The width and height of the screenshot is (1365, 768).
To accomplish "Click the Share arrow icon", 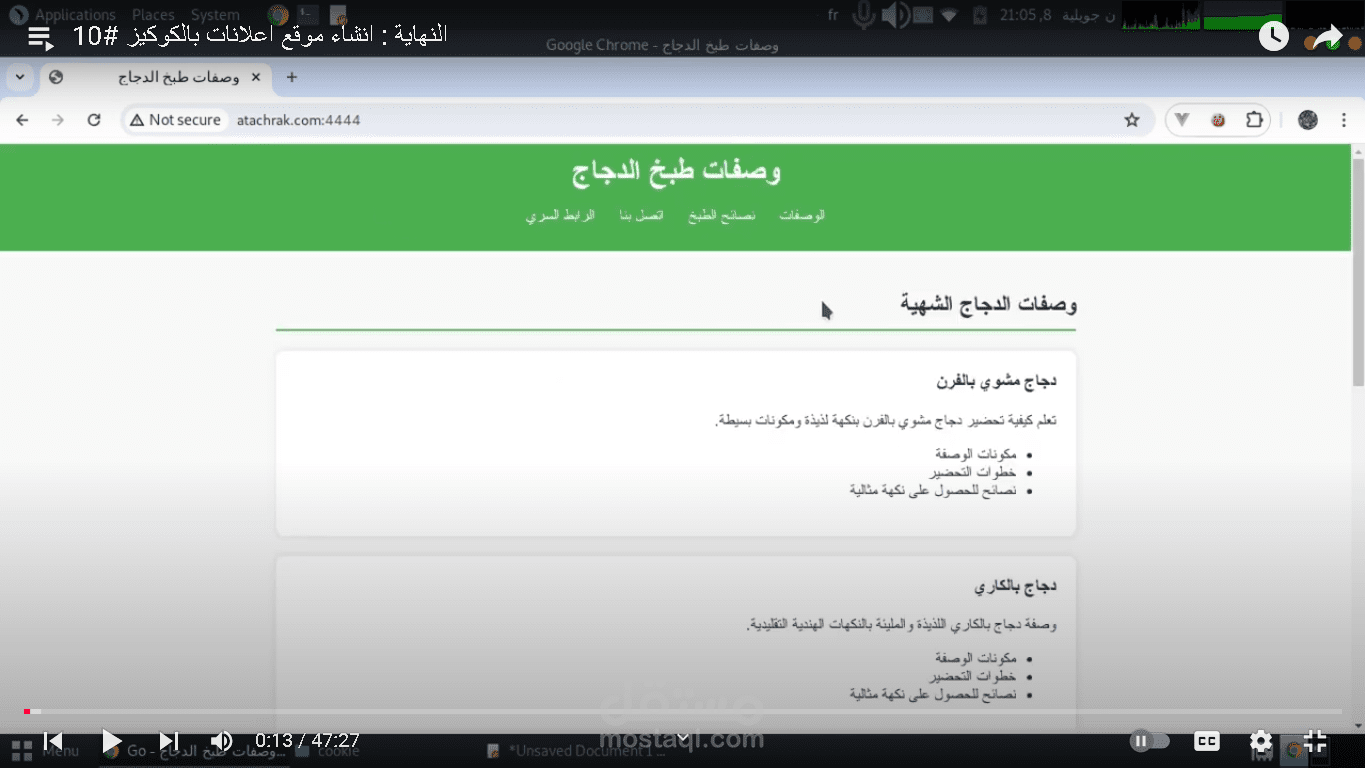I will coord(1327,38).
